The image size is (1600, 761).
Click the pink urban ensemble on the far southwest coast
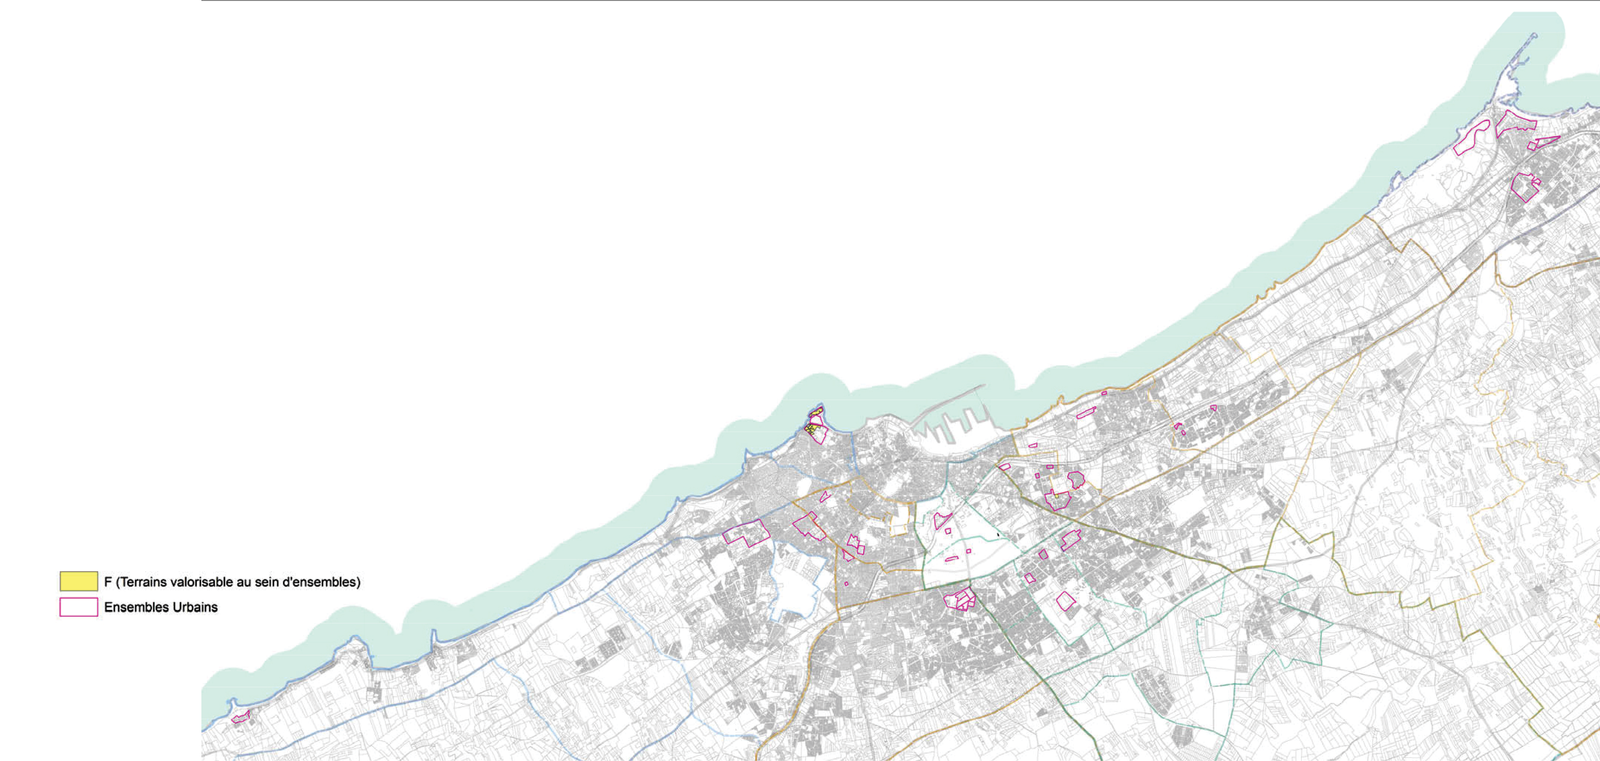click(x=240, y=717)
